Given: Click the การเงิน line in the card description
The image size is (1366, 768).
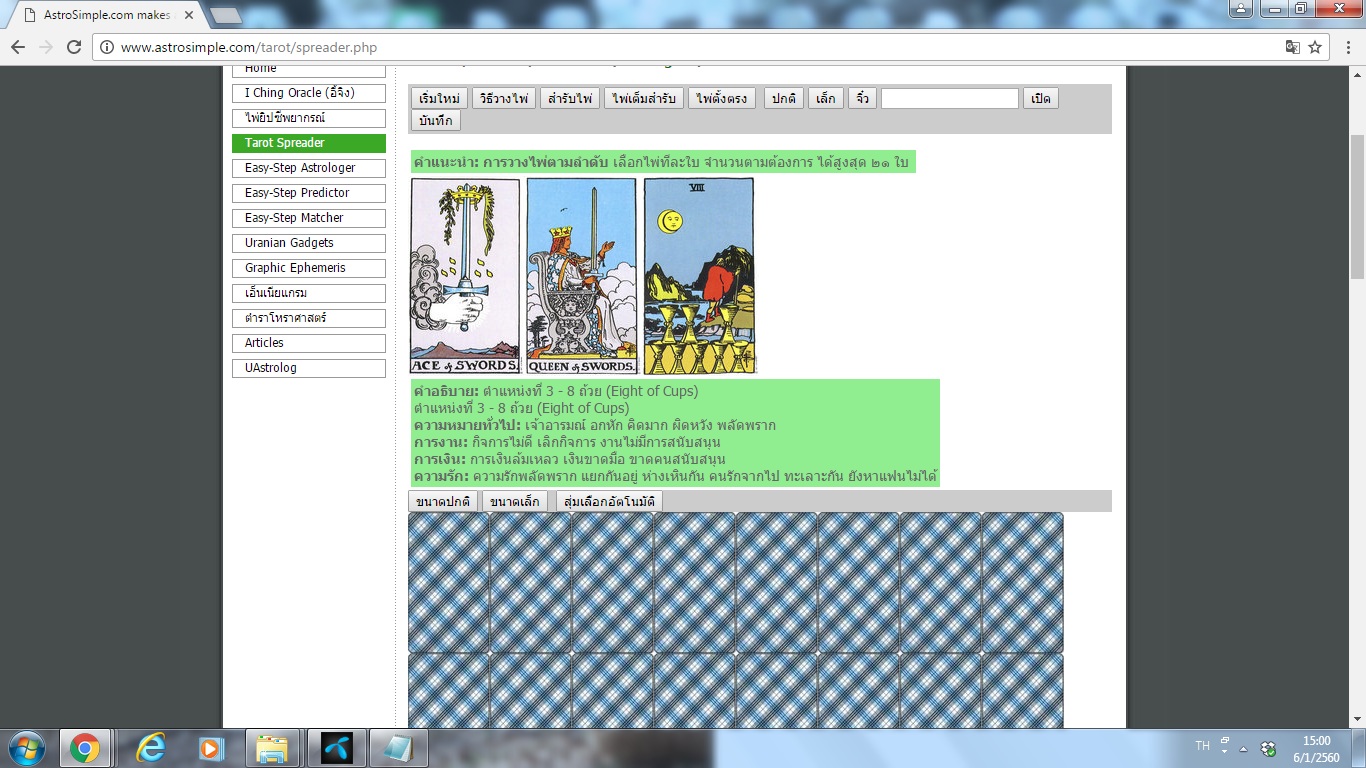Looking at the screenshot, I should pyautogui.click(x=569, y=459).
